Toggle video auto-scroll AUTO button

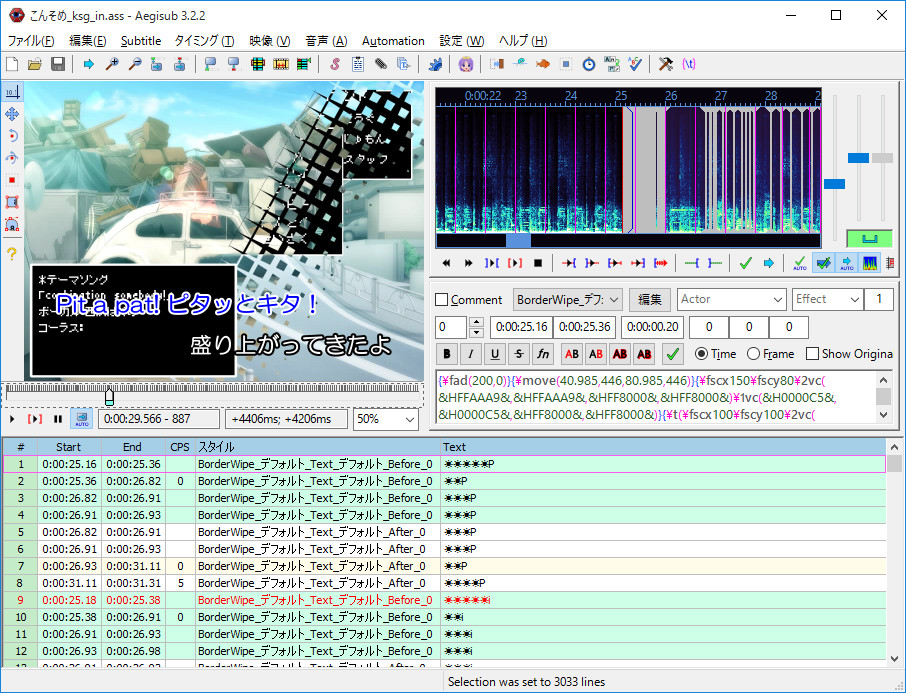(81, 419)
